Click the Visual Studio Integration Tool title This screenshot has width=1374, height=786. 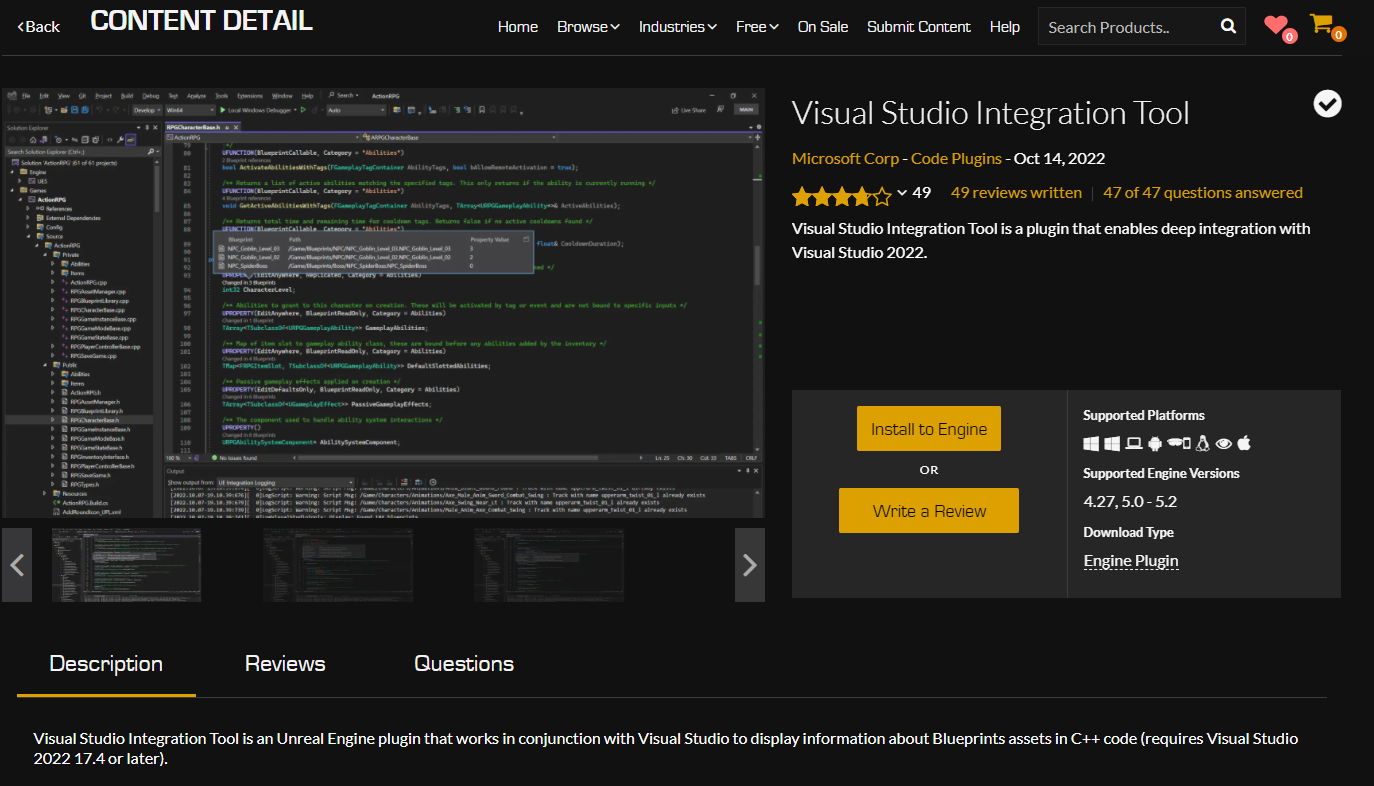coord(991,113)
